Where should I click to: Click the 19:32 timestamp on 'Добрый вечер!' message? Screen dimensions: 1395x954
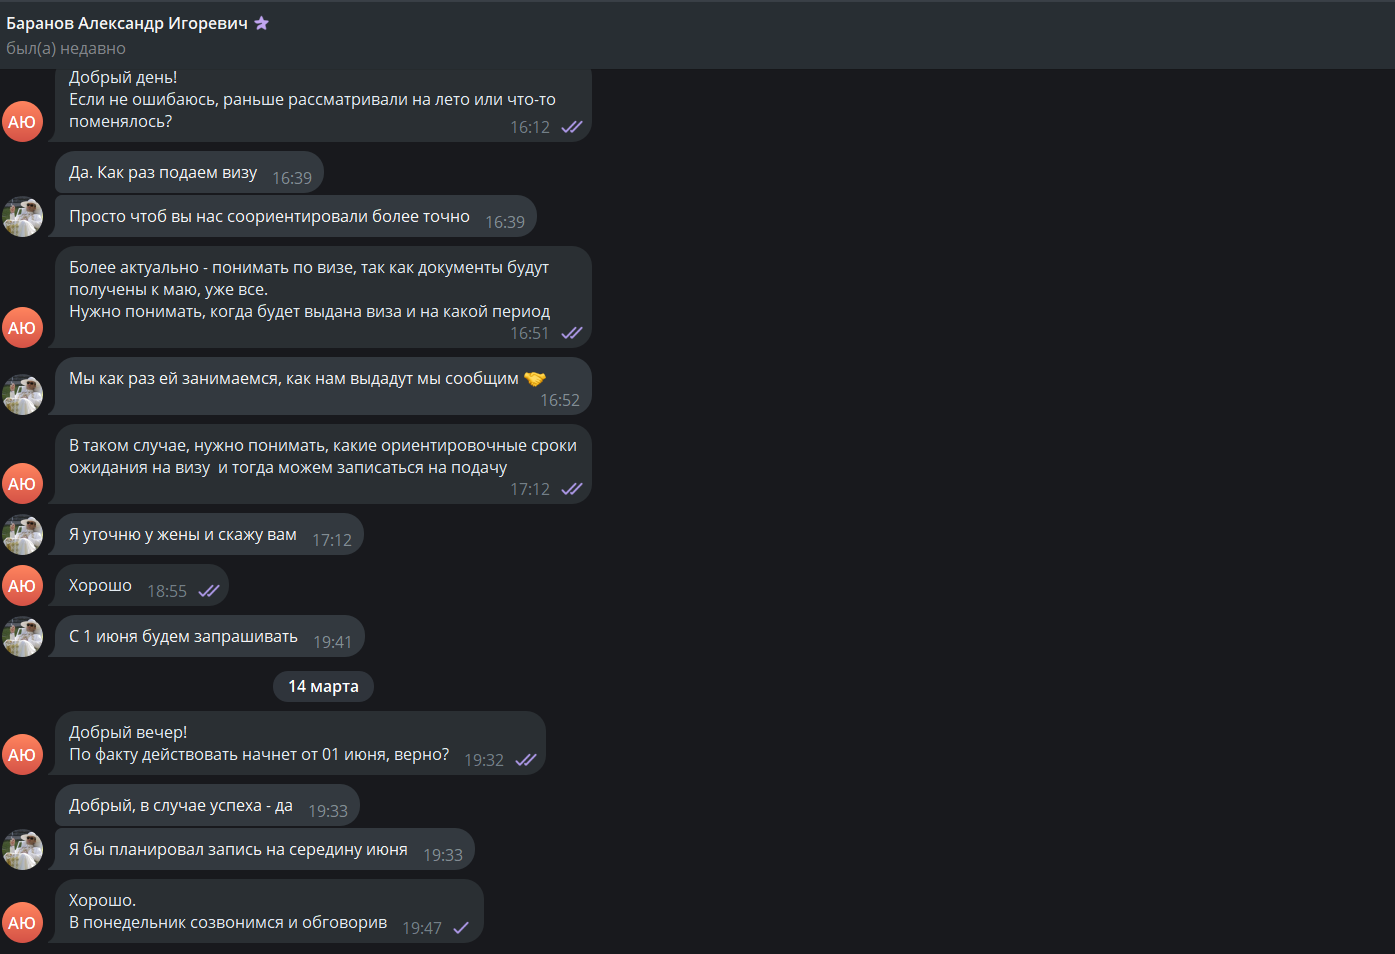click(x=484, y=760)
